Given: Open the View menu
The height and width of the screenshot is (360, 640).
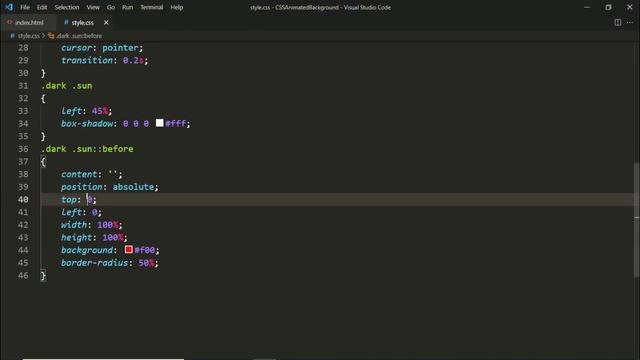Looking at the screenshot, I should [x=93, y=7].
